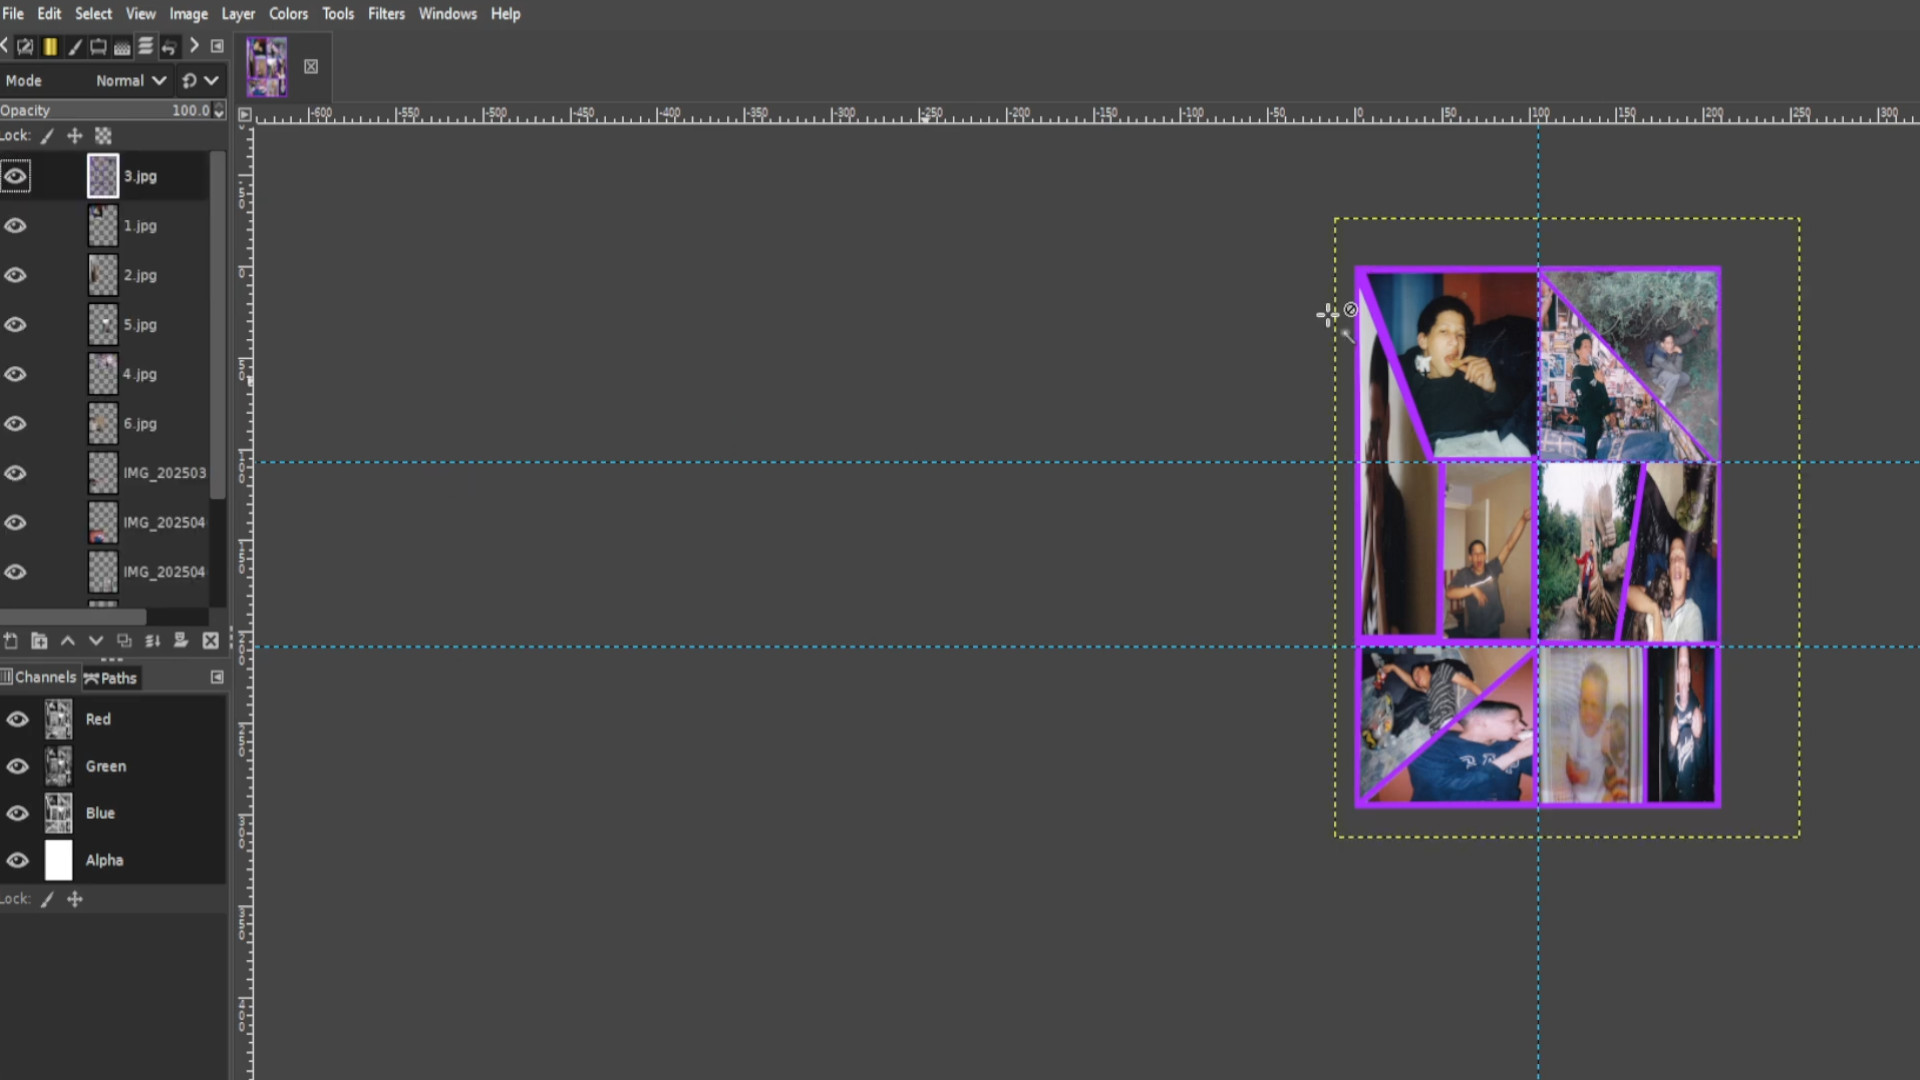
Task: Hide the 5.jpg layer
Action: click(x=15, y=325)
